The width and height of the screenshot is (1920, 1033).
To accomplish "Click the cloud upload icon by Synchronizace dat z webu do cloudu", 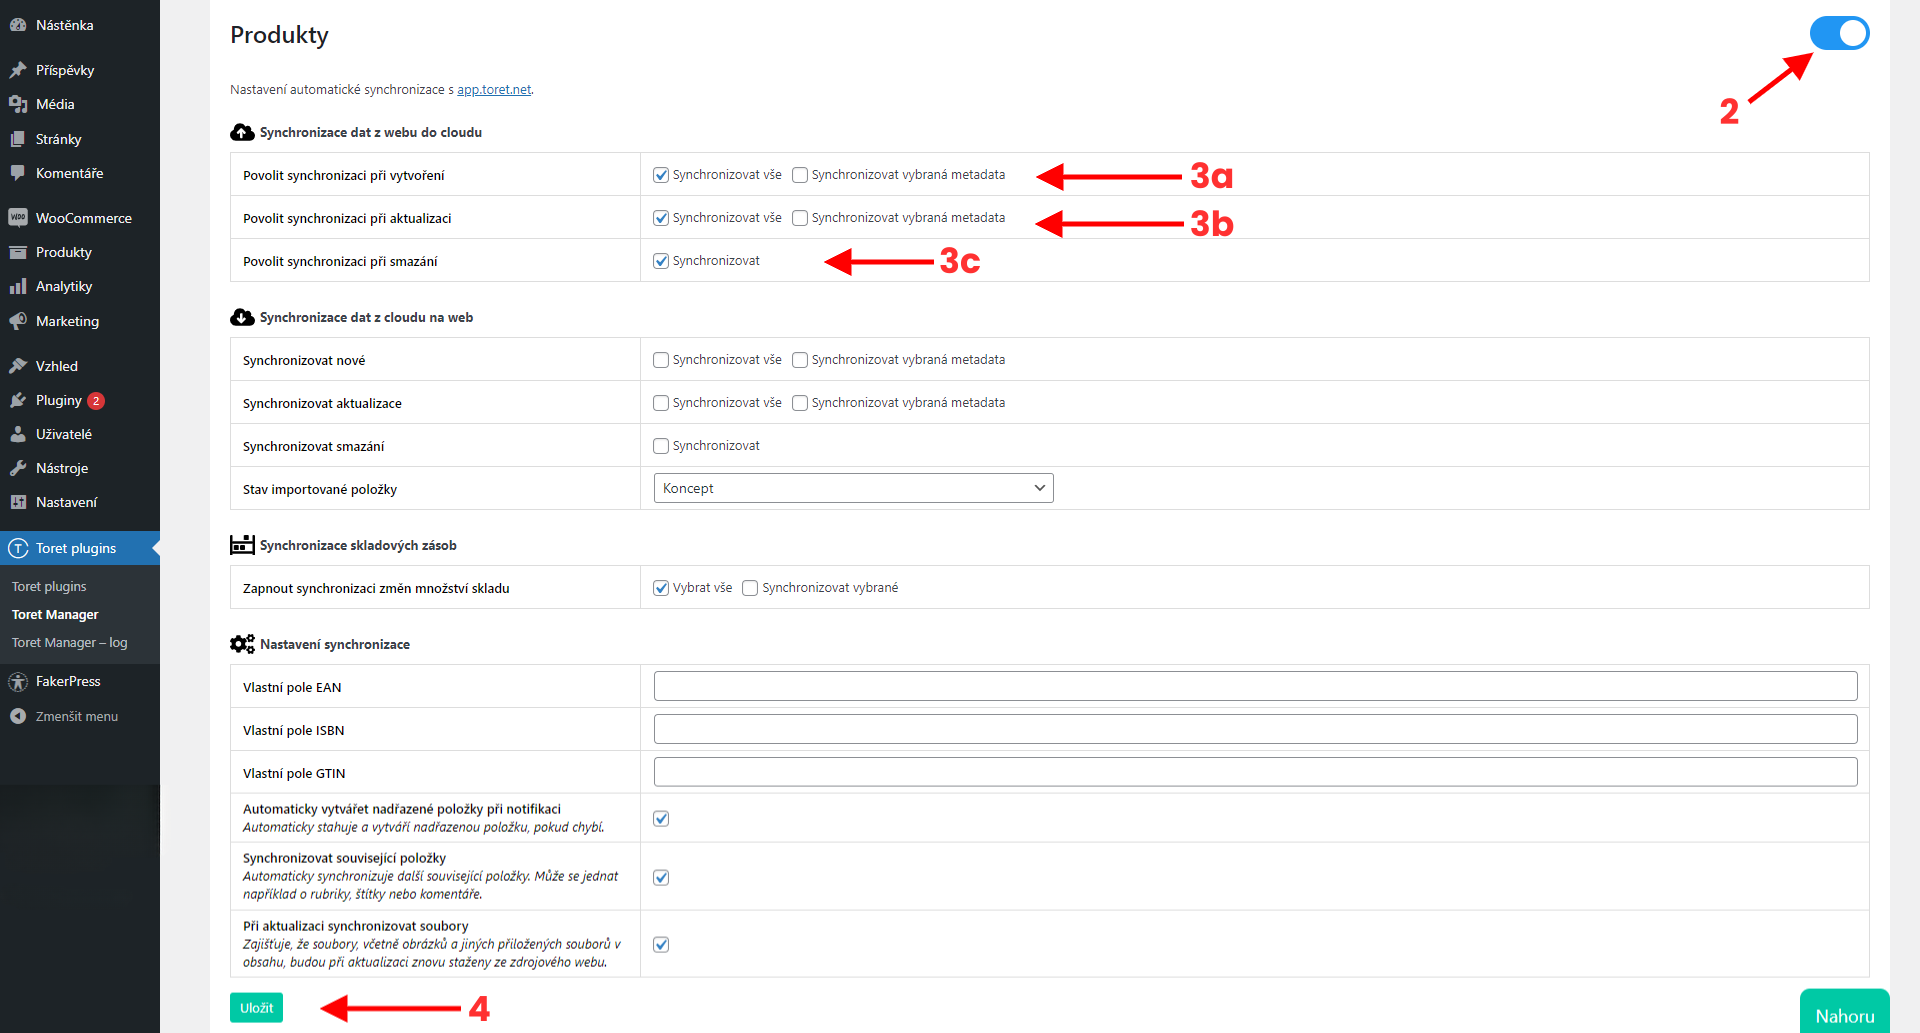I will coord(242,132).
